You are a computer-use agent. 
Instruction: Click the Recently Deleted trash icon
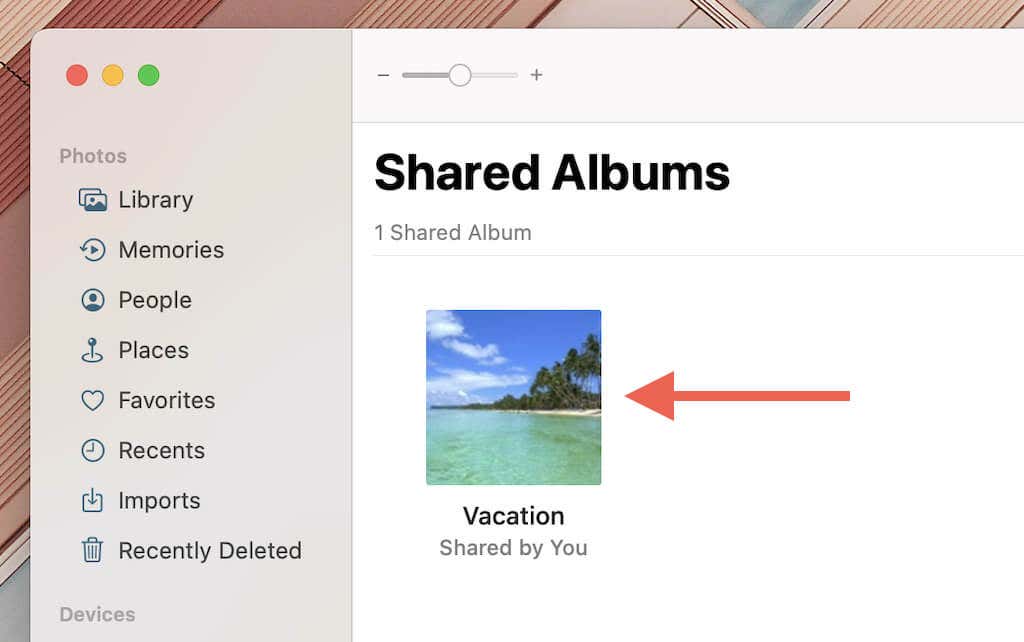tap(92, 550)
